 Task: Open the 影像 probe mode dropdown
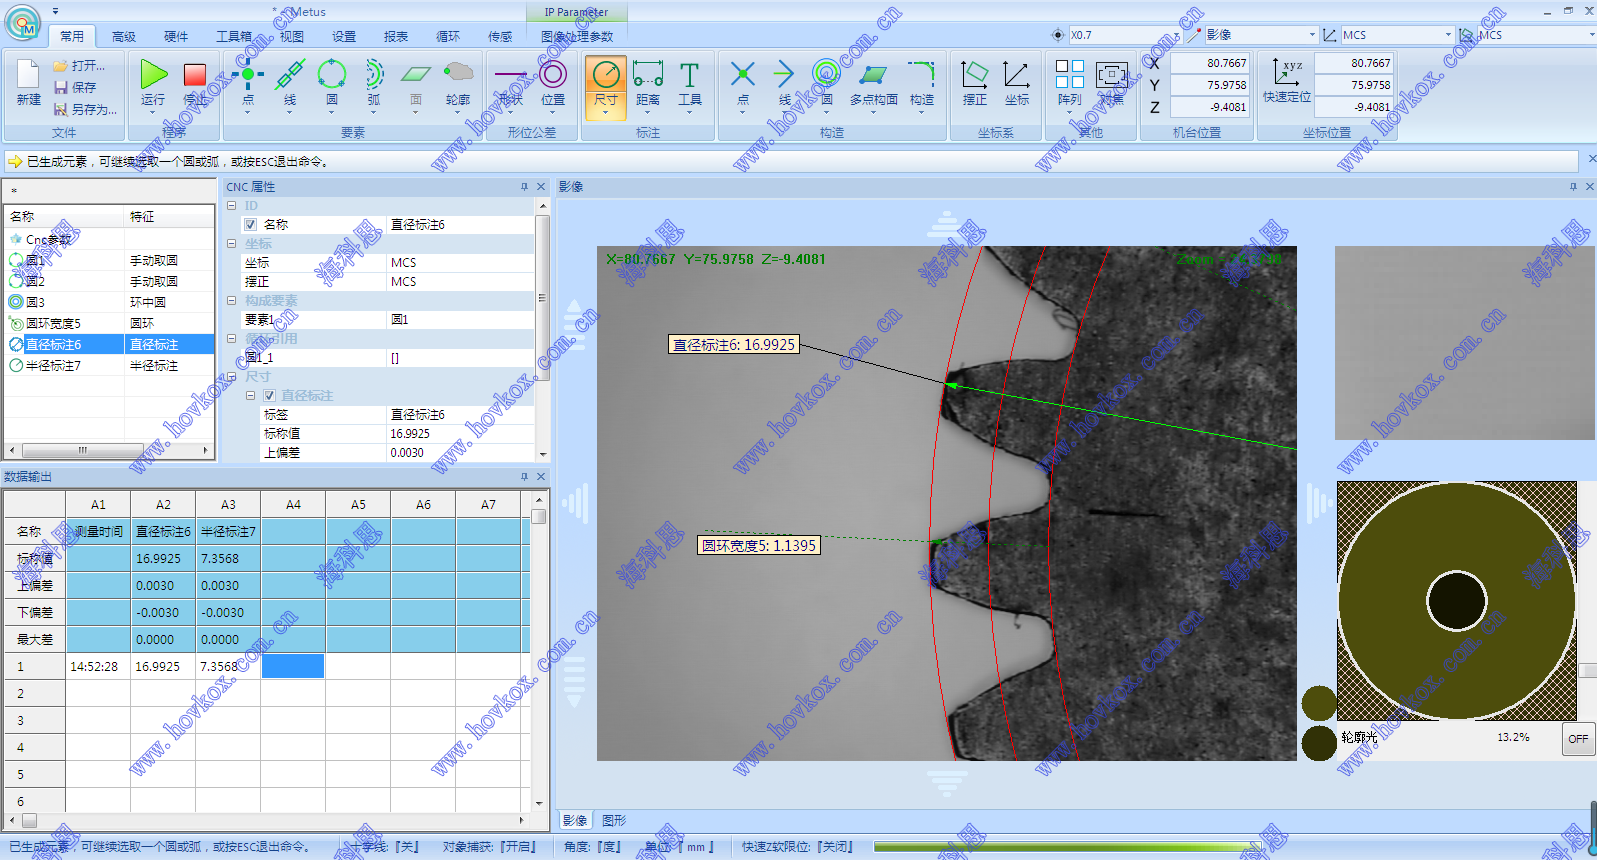pos(1312,35)
